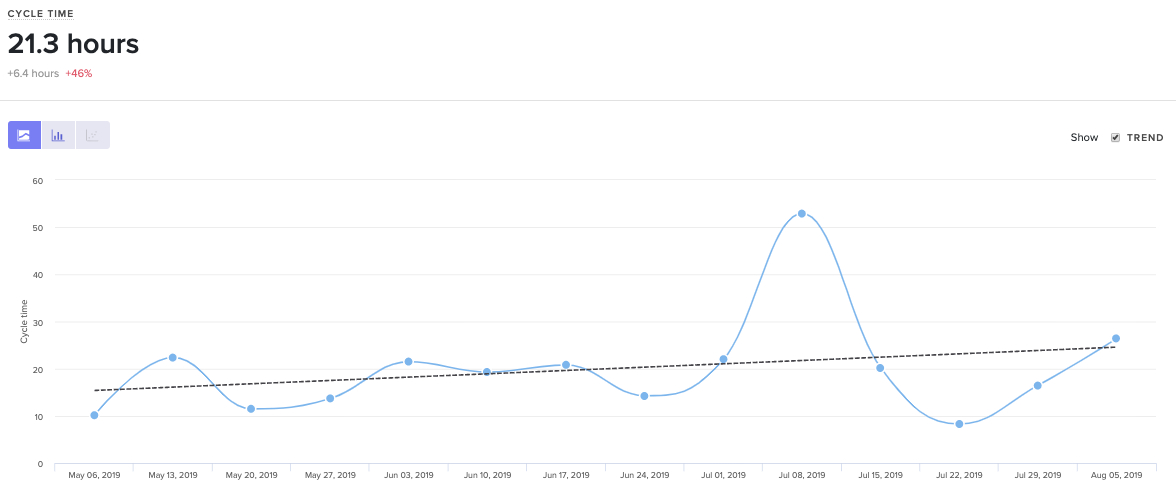Select the Jul 29, 2019 data point
The height and width of the screenshot is (501, 1176).
click(1038, 385)
